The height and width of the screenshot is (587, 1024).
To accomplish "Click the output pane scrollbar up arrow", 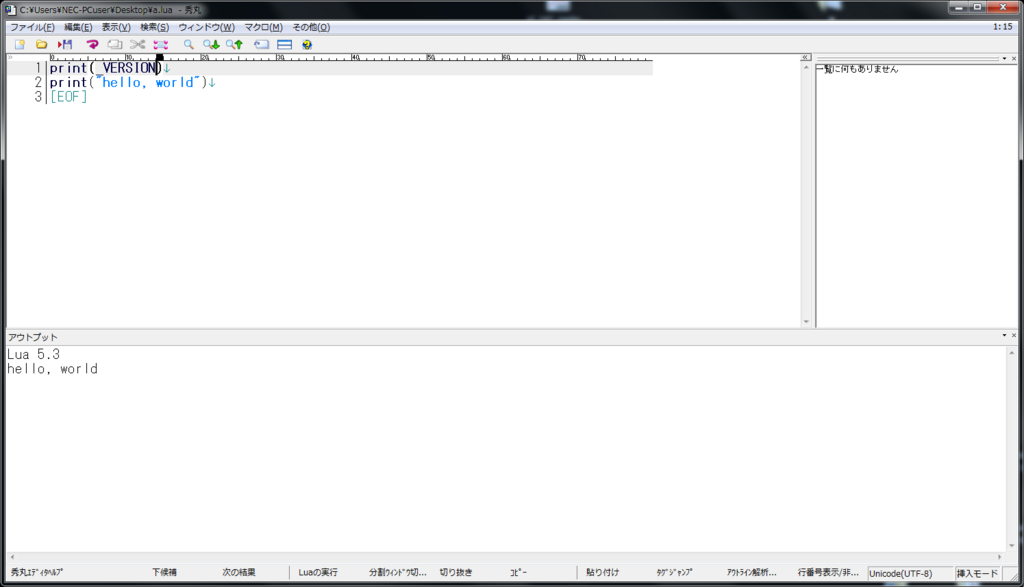I will 1012,353.
